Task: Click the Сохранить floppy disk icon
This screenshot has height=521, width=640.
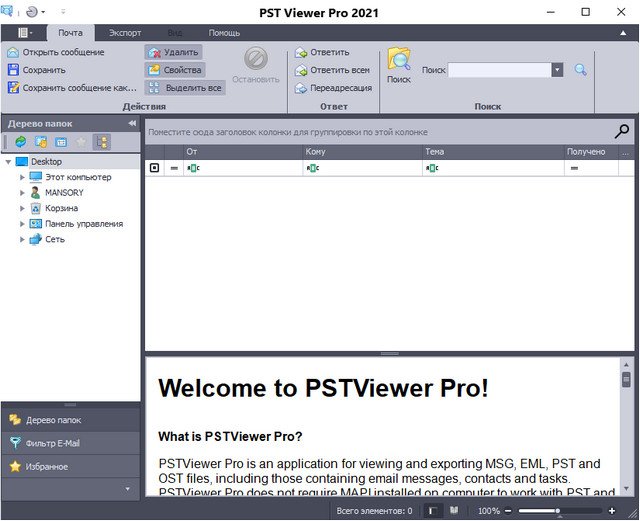Action: 13,70
